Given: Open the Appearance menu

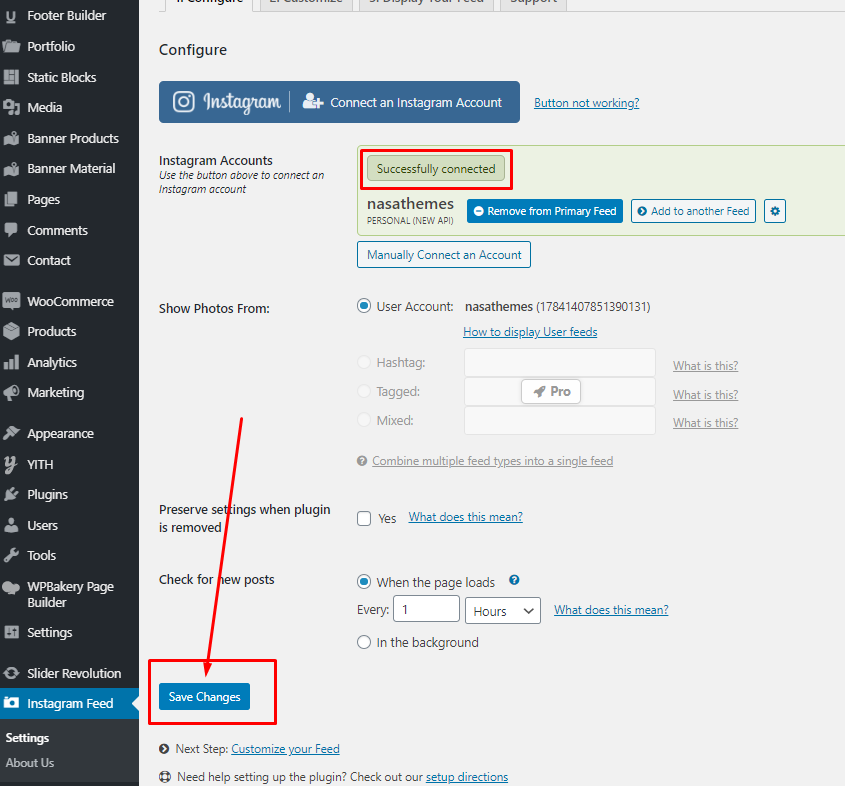Looking at the screenshot, I should coord(60,434).
